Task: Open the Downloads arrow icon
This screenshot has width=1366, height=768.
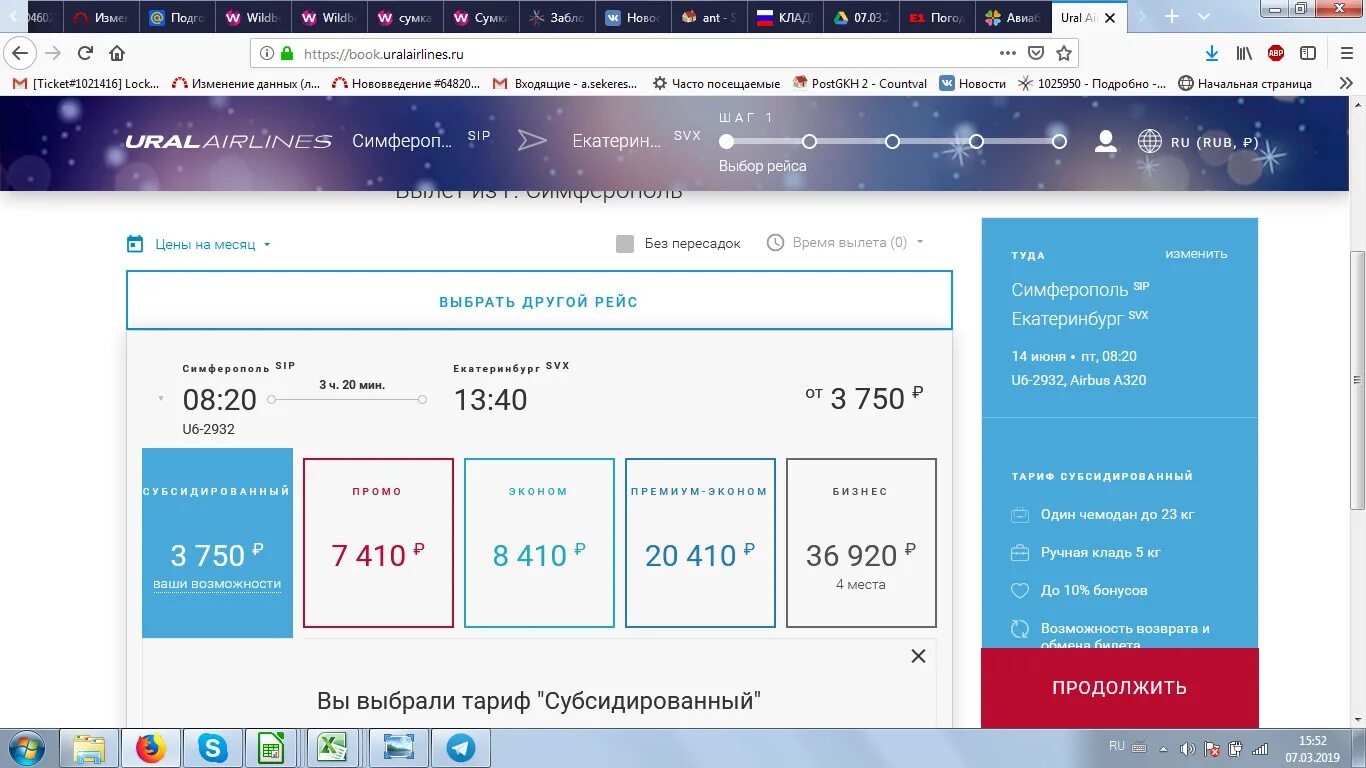Action: [1212, 53]
